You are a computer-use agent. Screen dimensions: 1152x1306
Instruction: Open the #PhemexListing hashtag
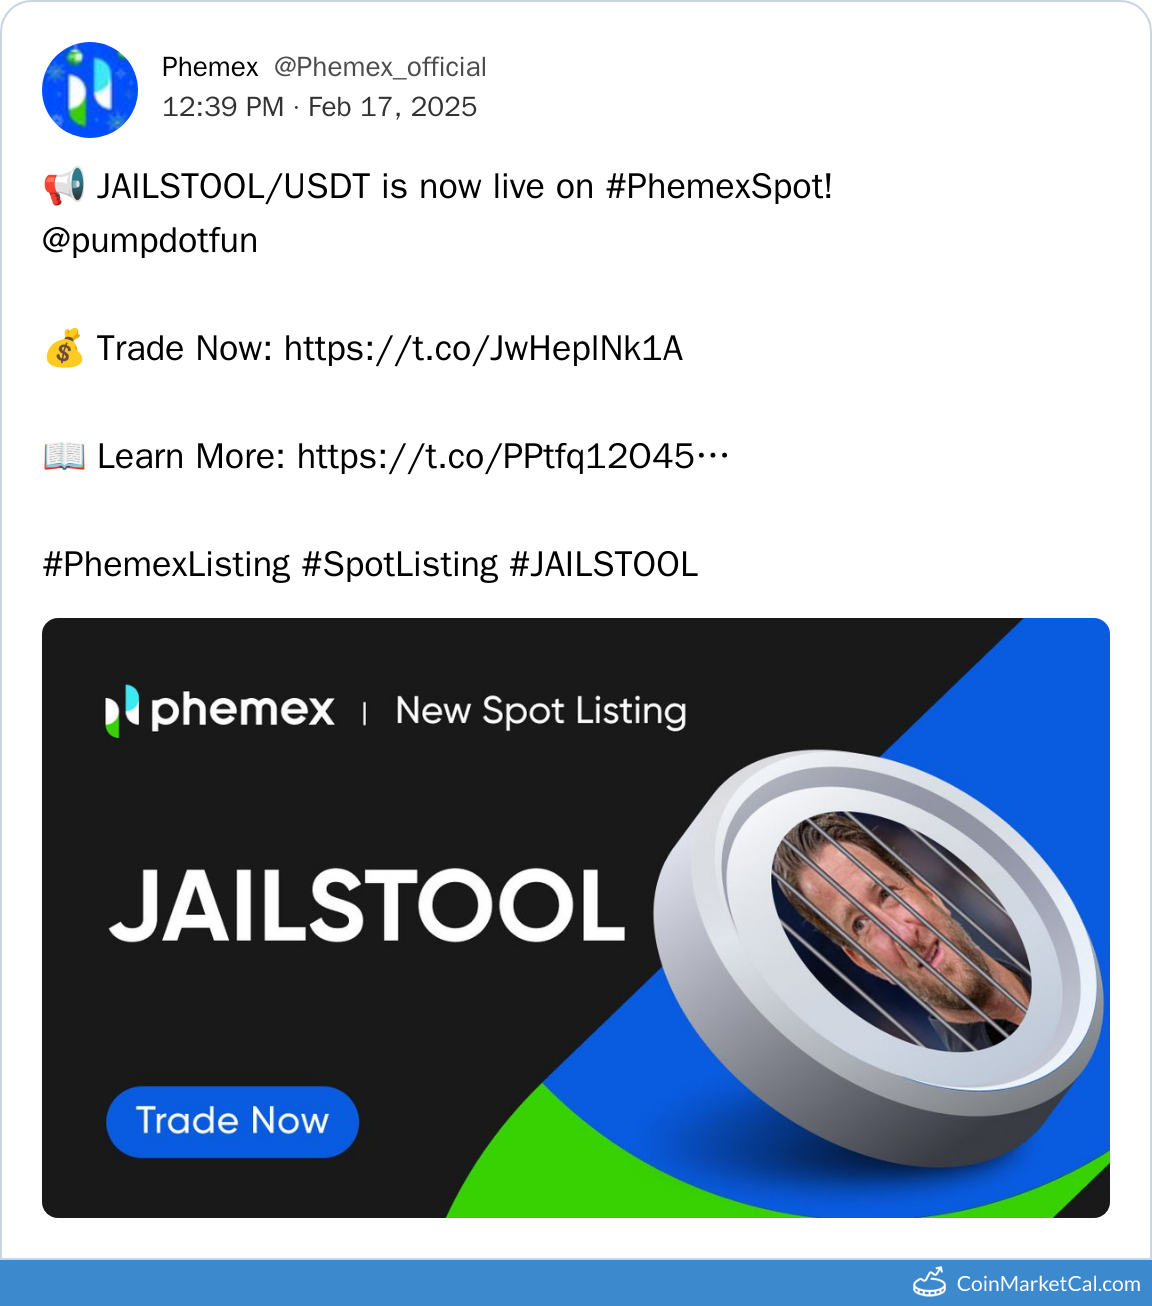(166, 565)
